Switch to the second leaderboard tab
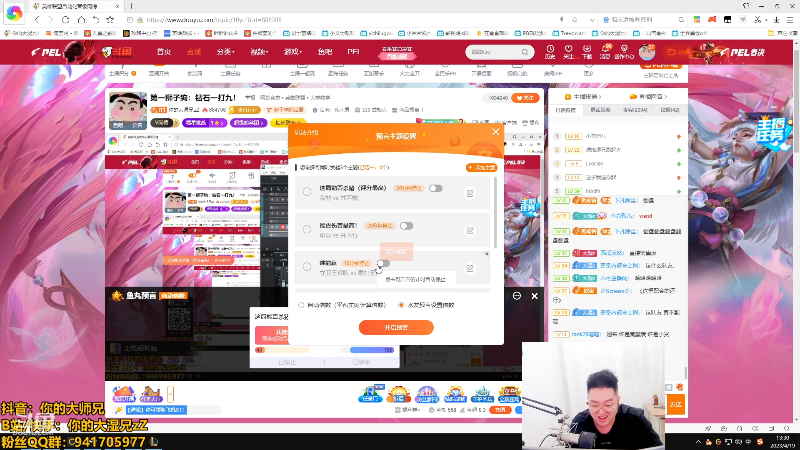Image resolution: width=800 pixels, height=450 pixels. (600, 110)
